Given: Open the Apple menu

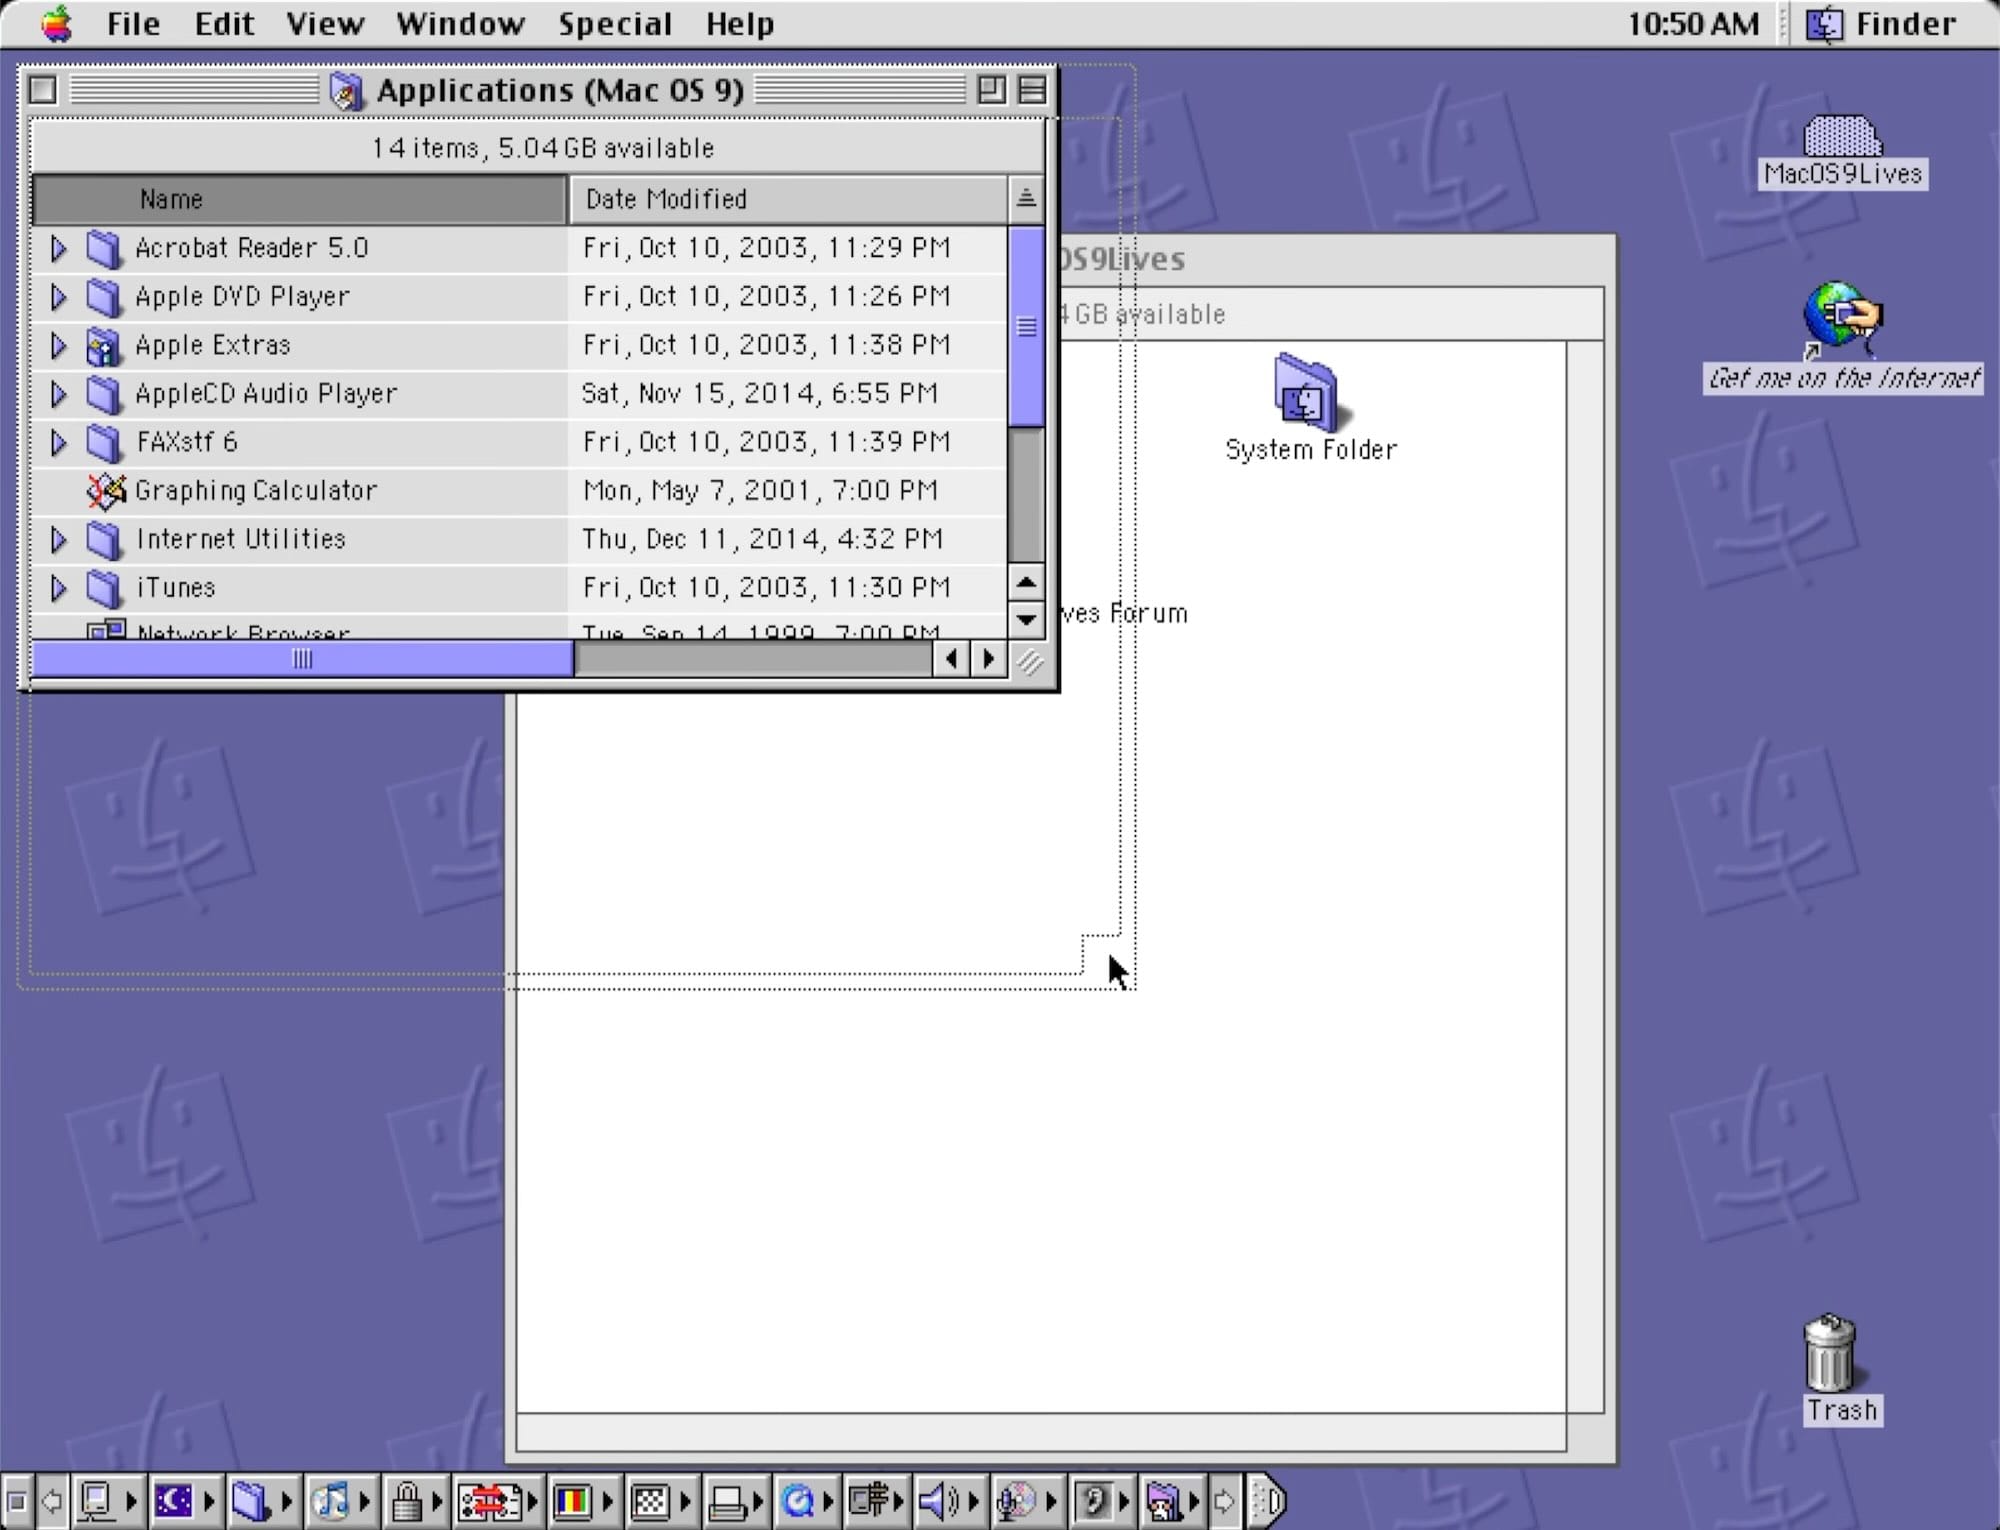Looking at the screenshot, I should pos(57,23).
